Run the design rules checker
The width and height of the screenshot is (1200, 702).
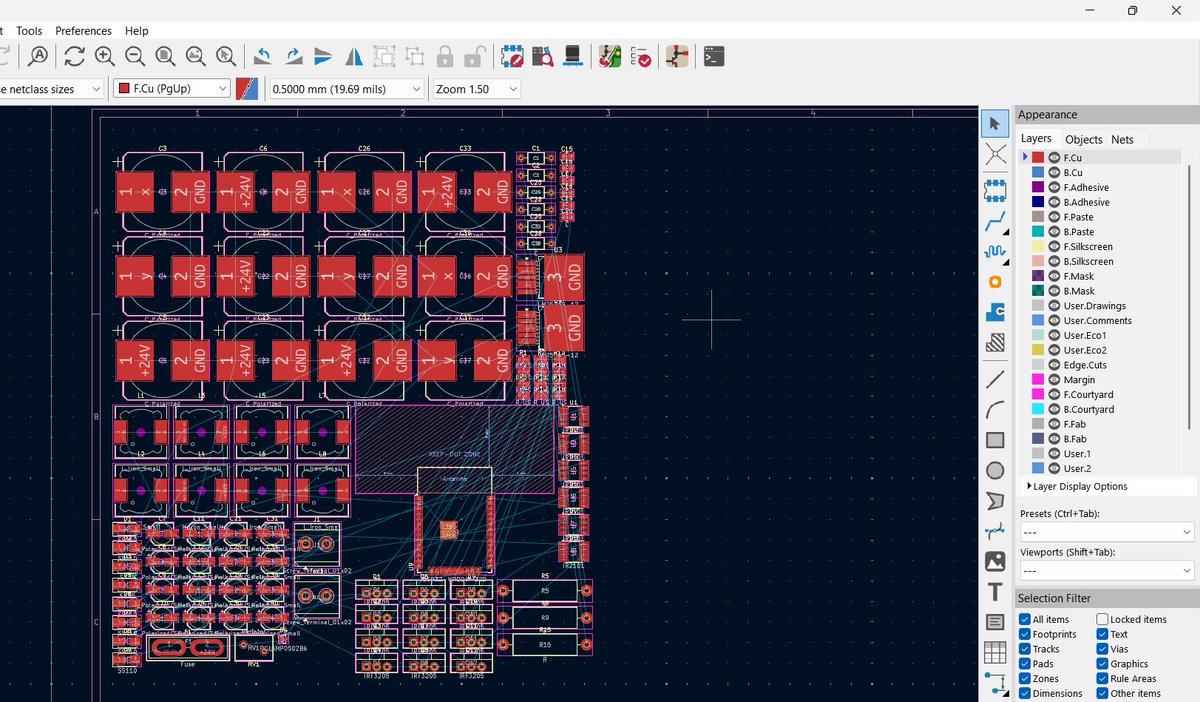641,57
